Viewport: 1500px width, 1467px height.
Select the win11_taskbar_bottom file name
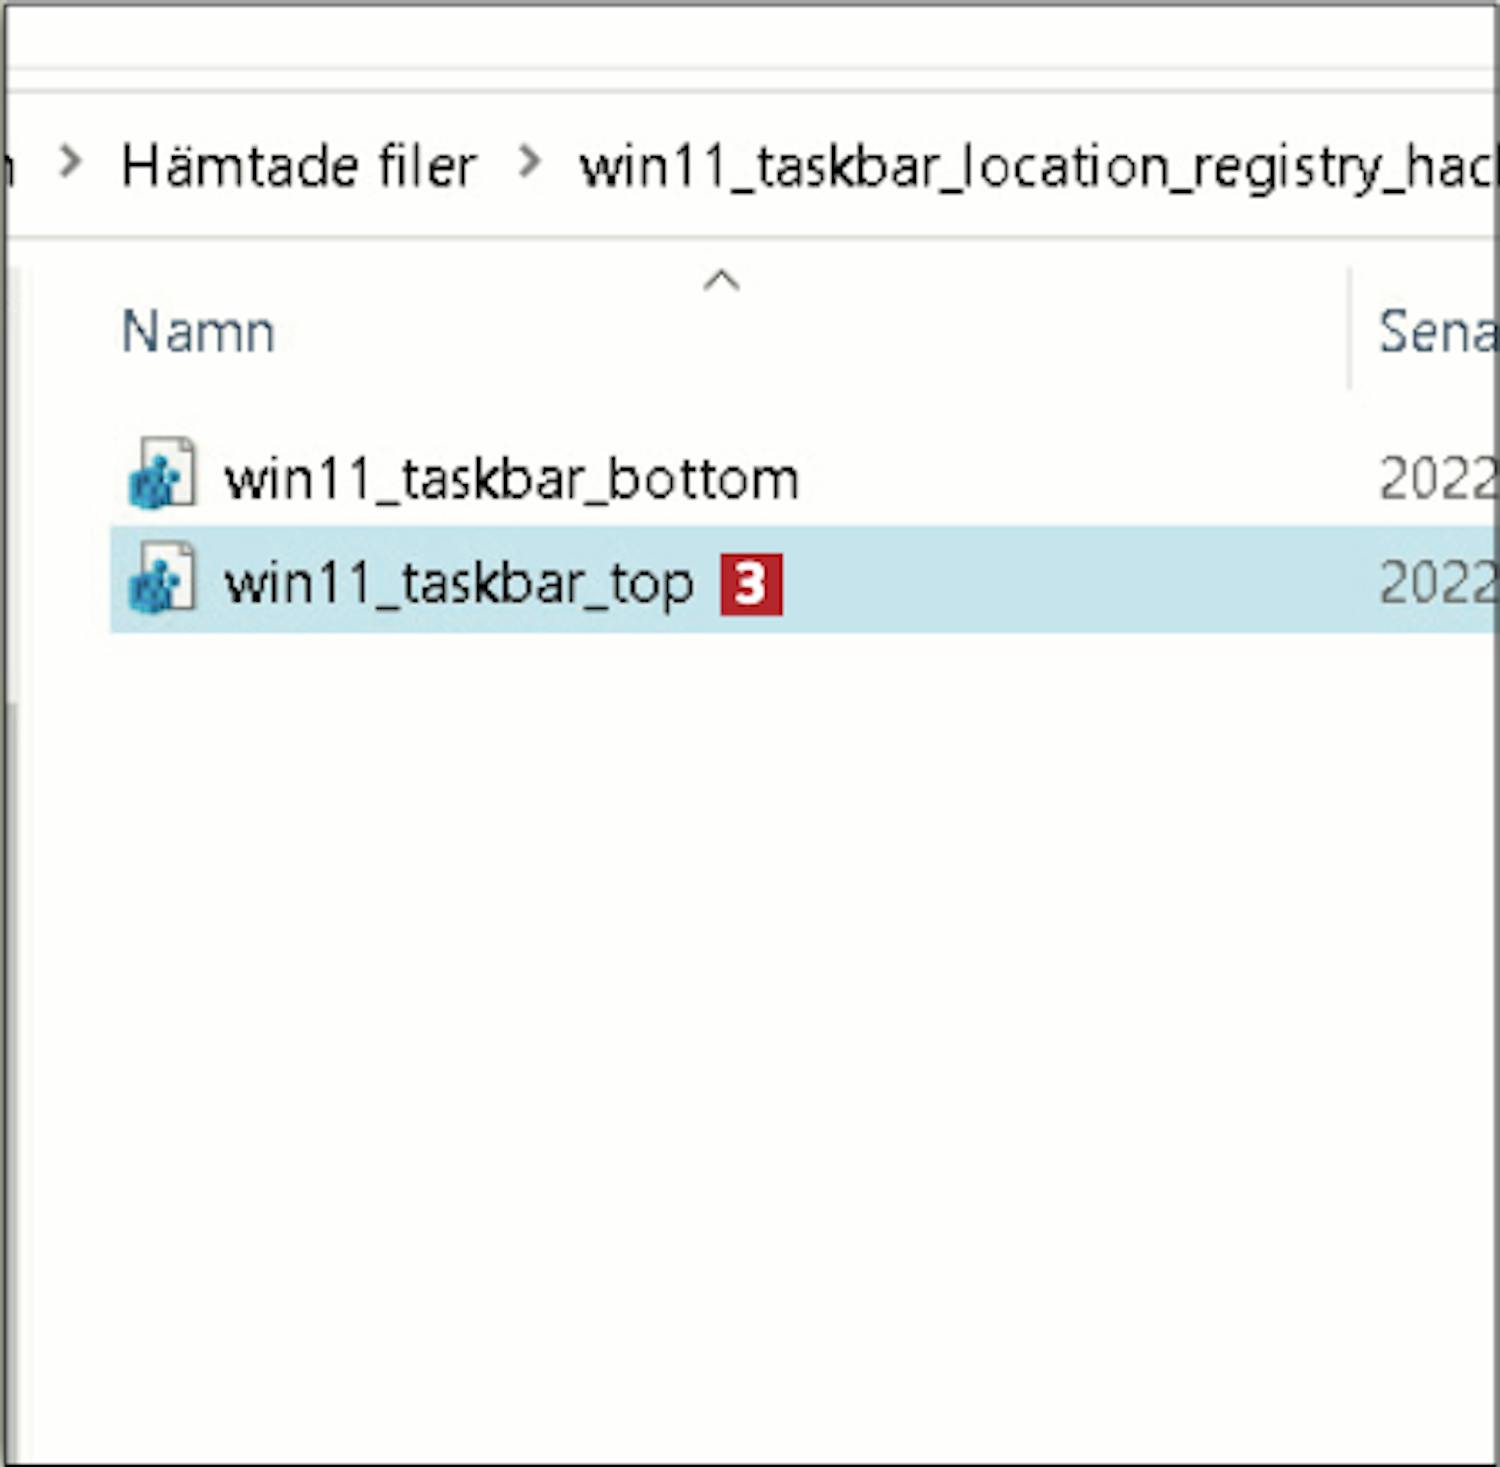[x=511, y=478]
